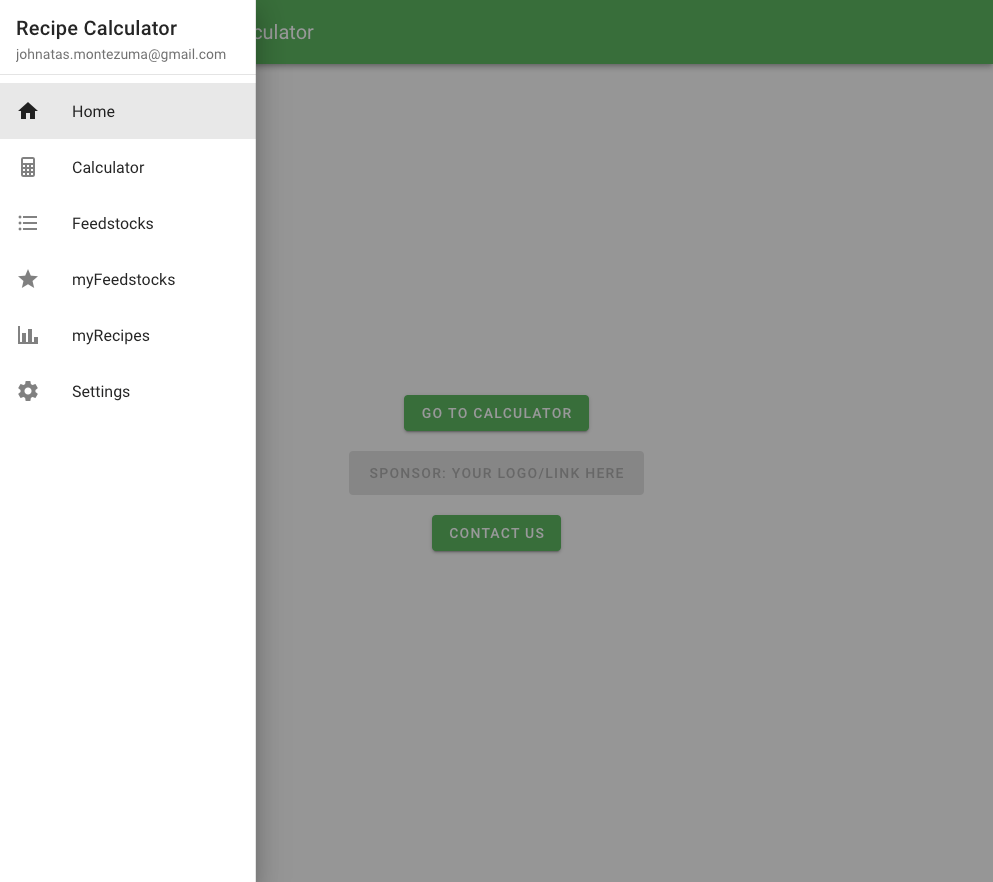Click the Calculator icon in the drawer
Image resolution: width=993 pixels, height=882 pixels.
(x=28, y=167)
